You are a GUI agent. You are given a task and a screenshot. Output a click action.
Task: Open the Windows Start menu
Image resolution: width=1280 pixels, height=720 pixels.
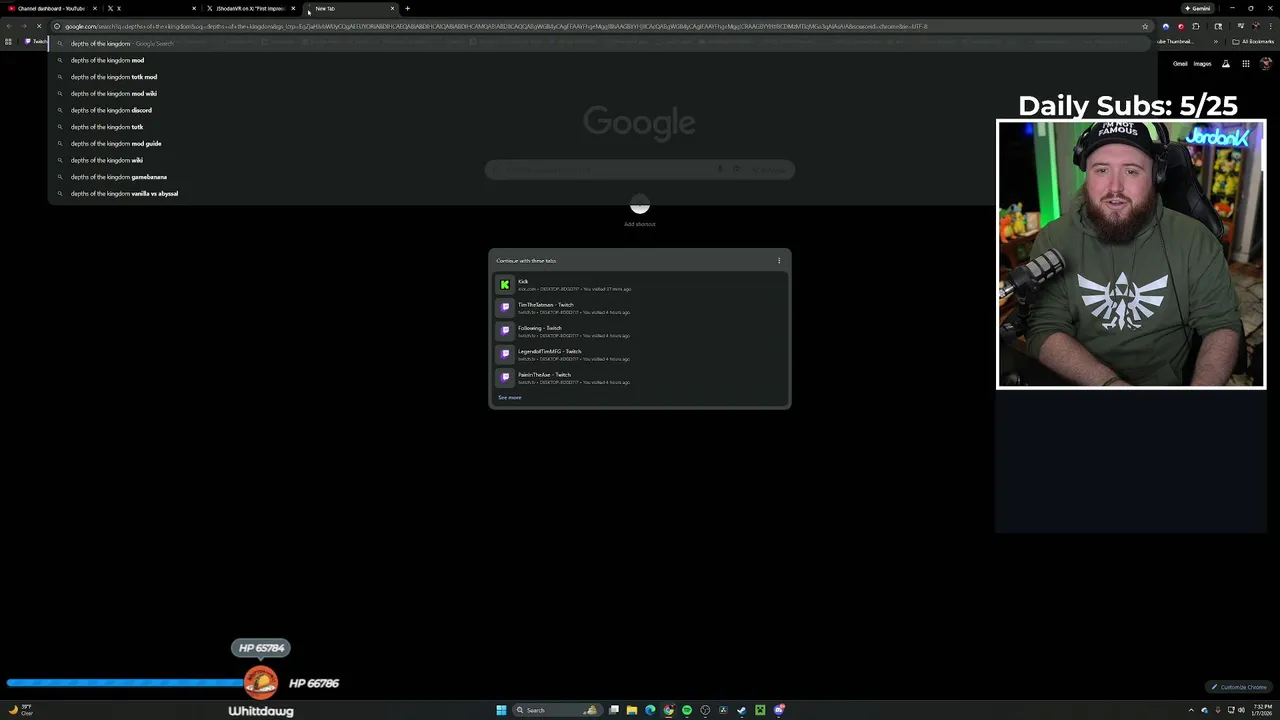(501, 710)
